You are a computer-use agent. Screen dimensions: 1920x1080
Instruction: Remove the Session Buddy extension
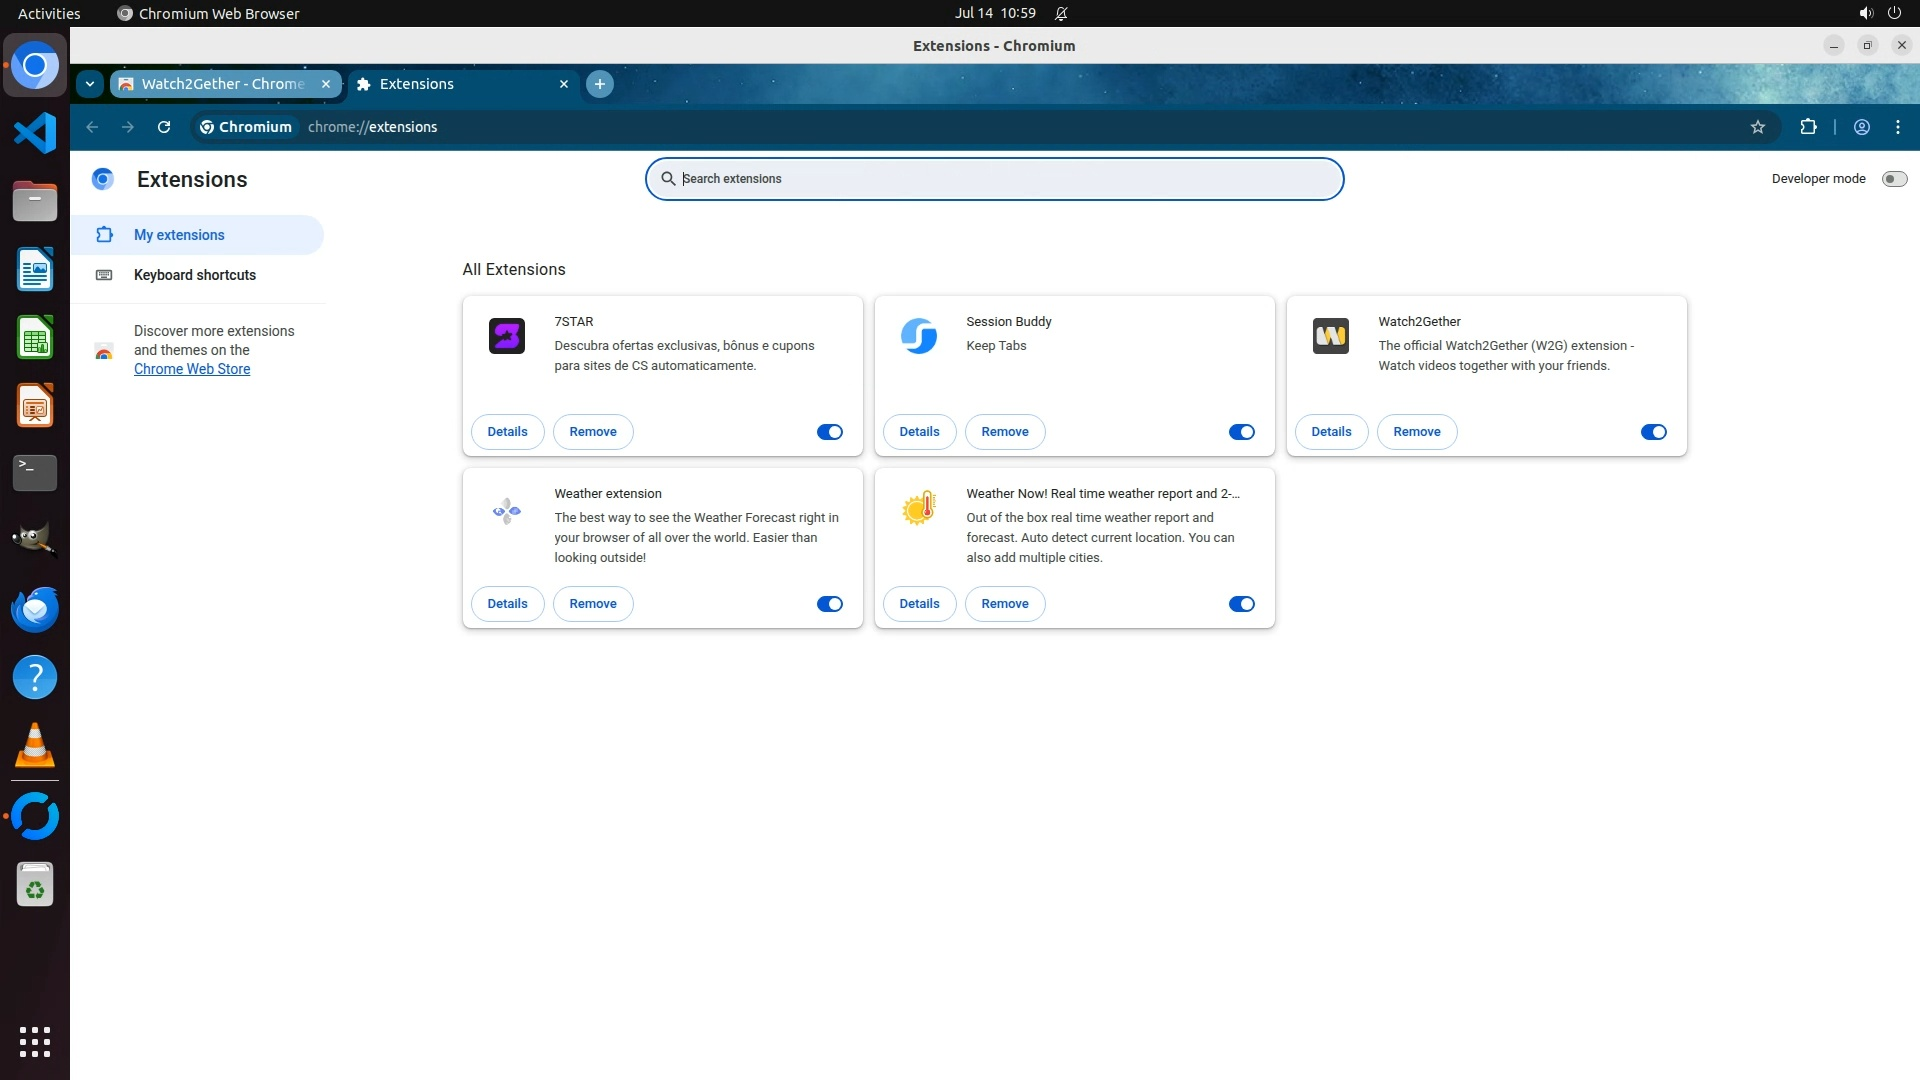(1004, 432)
